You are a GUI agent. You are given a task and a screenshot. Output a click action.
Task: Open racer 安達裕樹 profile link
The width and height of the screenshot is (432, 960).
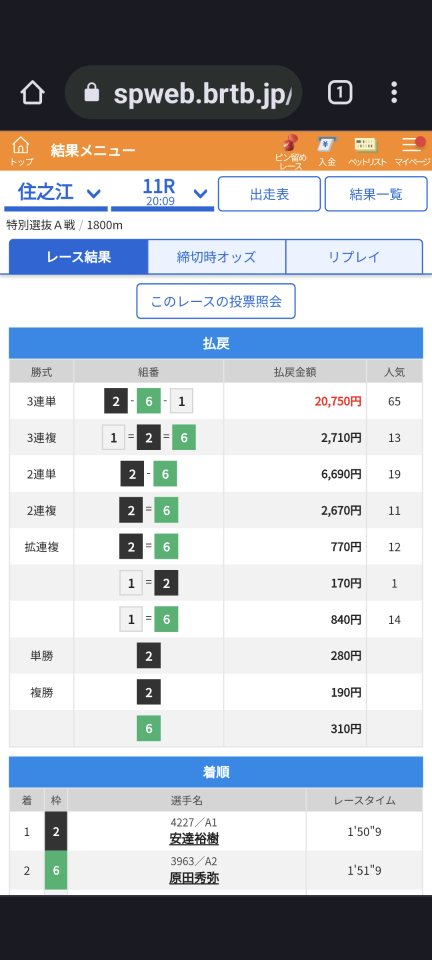pos(194,839)
